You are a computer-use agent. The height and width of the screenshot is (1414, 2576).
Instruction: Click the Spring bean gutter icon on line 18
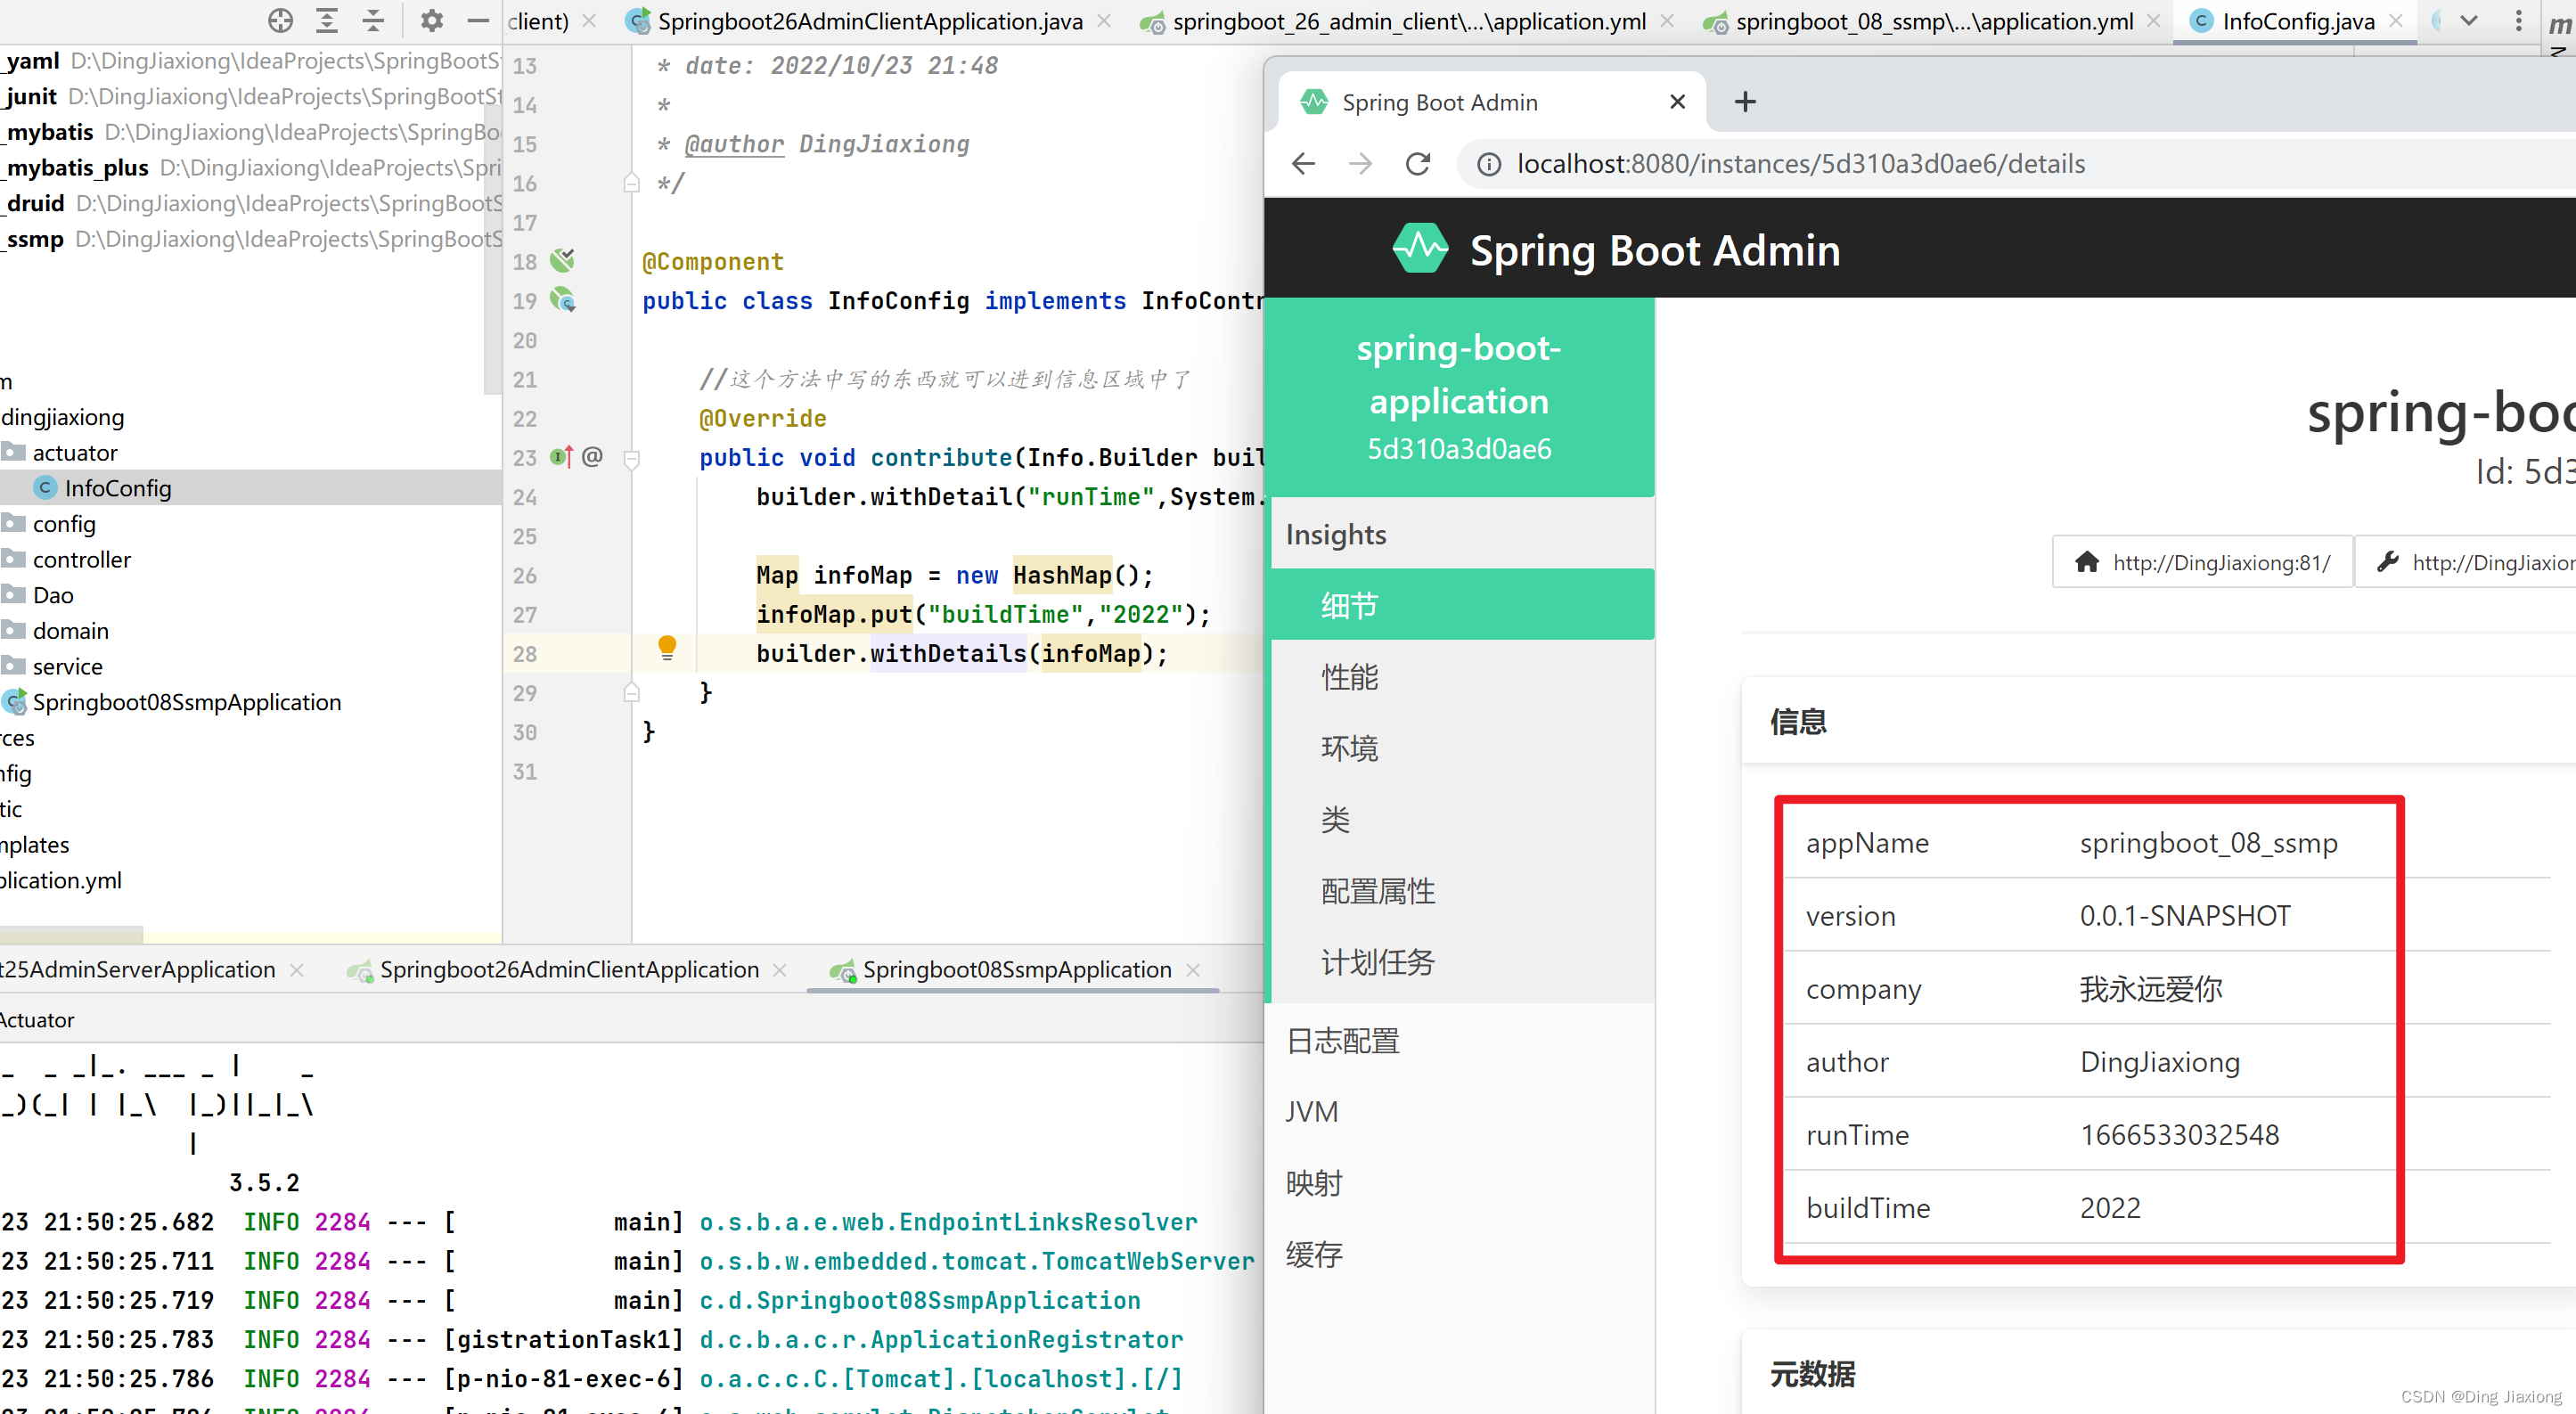[x=562, y=261]
